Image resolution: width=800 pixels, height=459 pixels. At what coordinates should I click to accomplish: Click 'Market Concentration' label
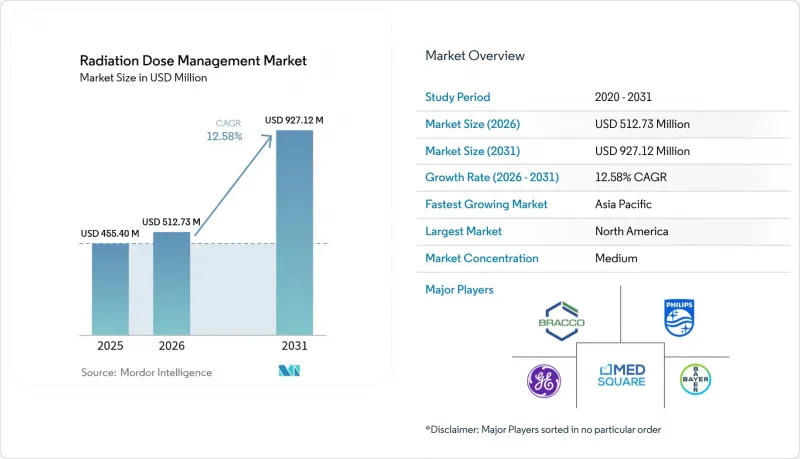coord(482,258)
